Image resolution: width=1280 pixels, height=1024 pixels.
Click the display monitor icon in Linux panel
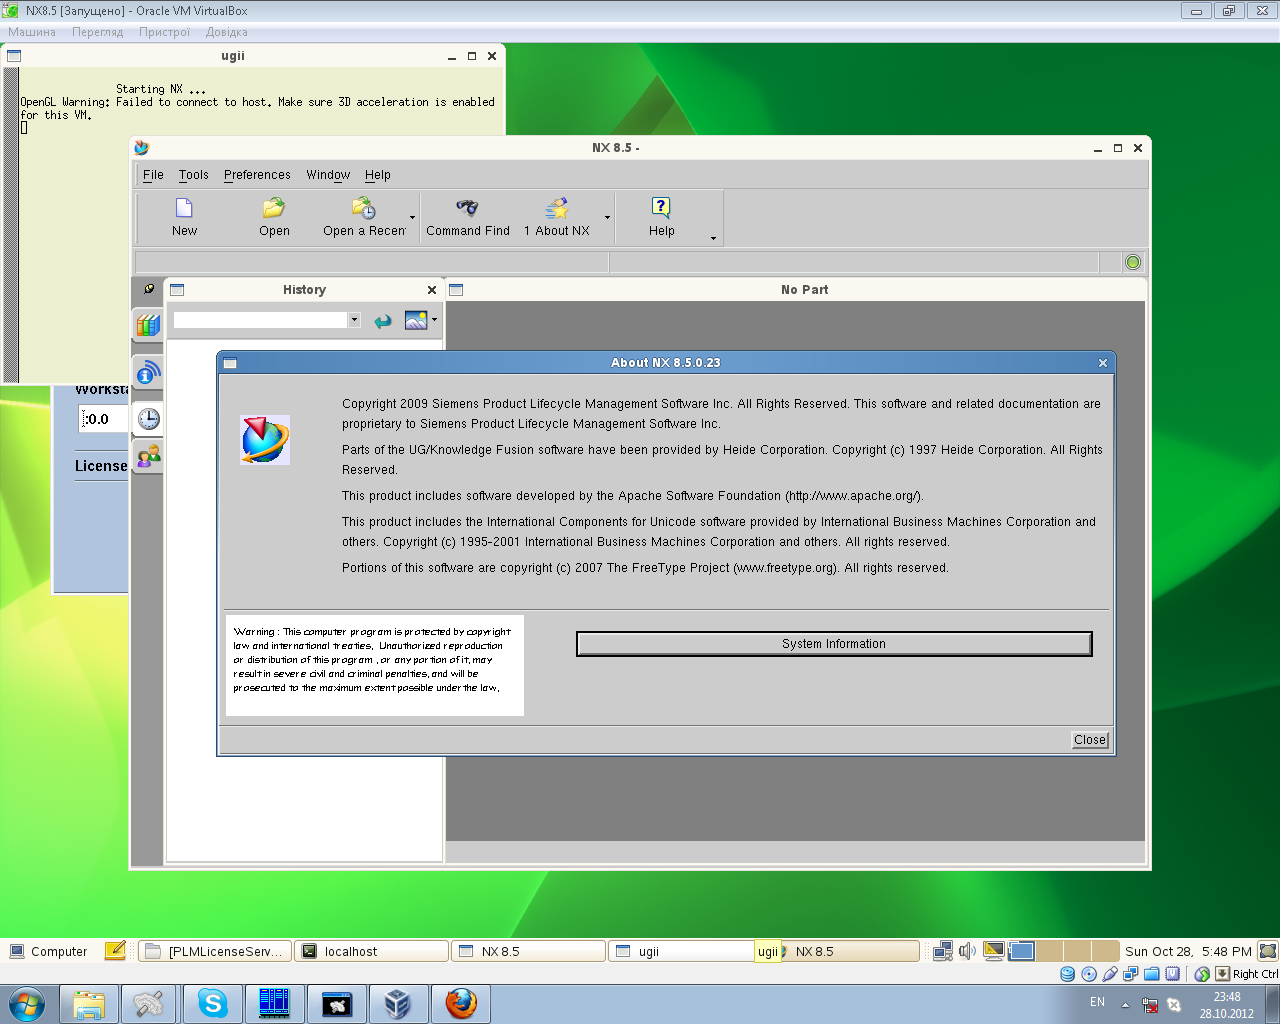point(994,951)
